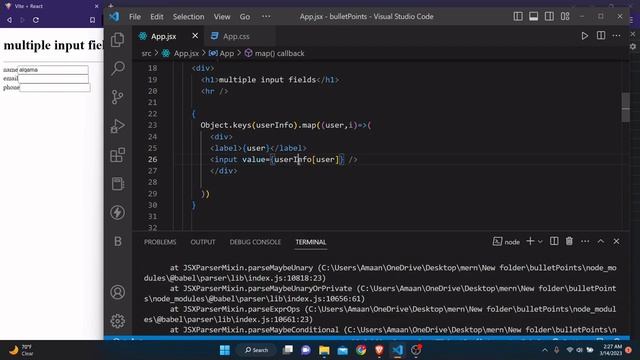Open the File menu
The width and height of the screenshot is (640, 360).
coord(135,17)
